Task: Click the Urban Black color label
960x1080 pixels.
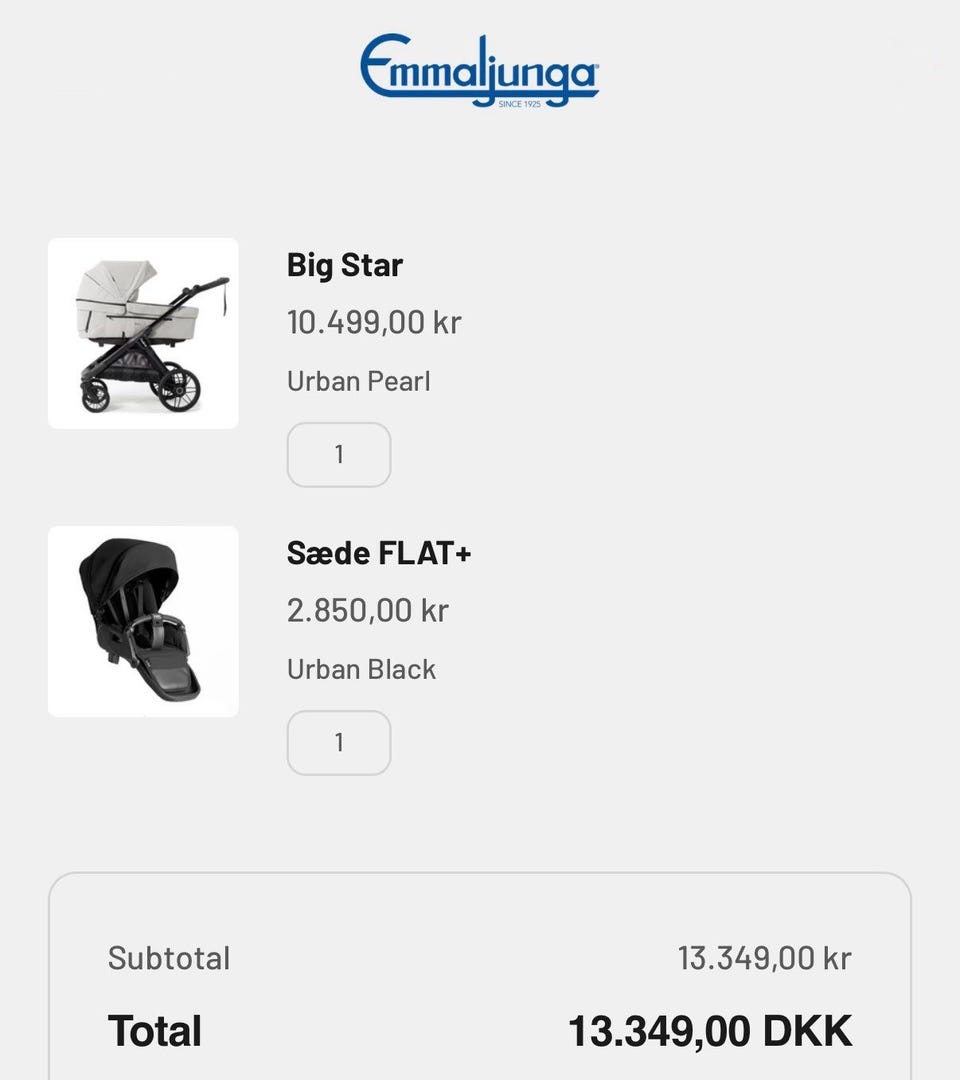Action: tap(361, 669)
